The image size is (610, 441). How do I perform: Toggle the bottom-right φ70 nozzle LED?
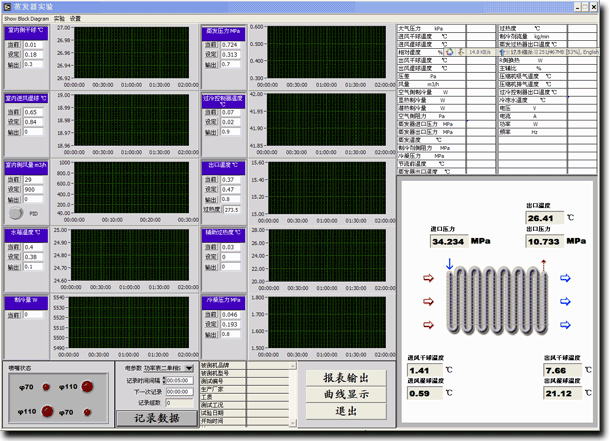(87, 411)
